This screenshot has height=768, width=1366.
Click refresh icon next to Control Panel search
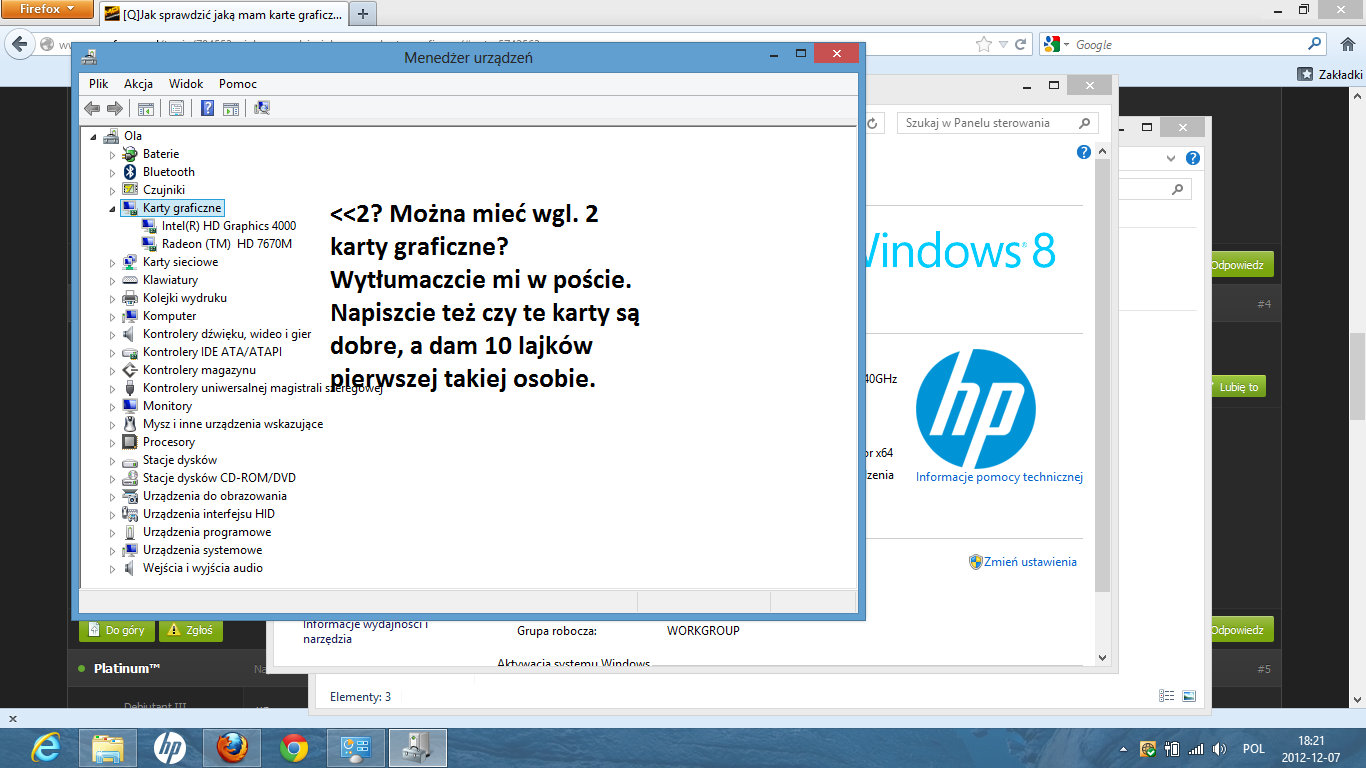point(872,123)
